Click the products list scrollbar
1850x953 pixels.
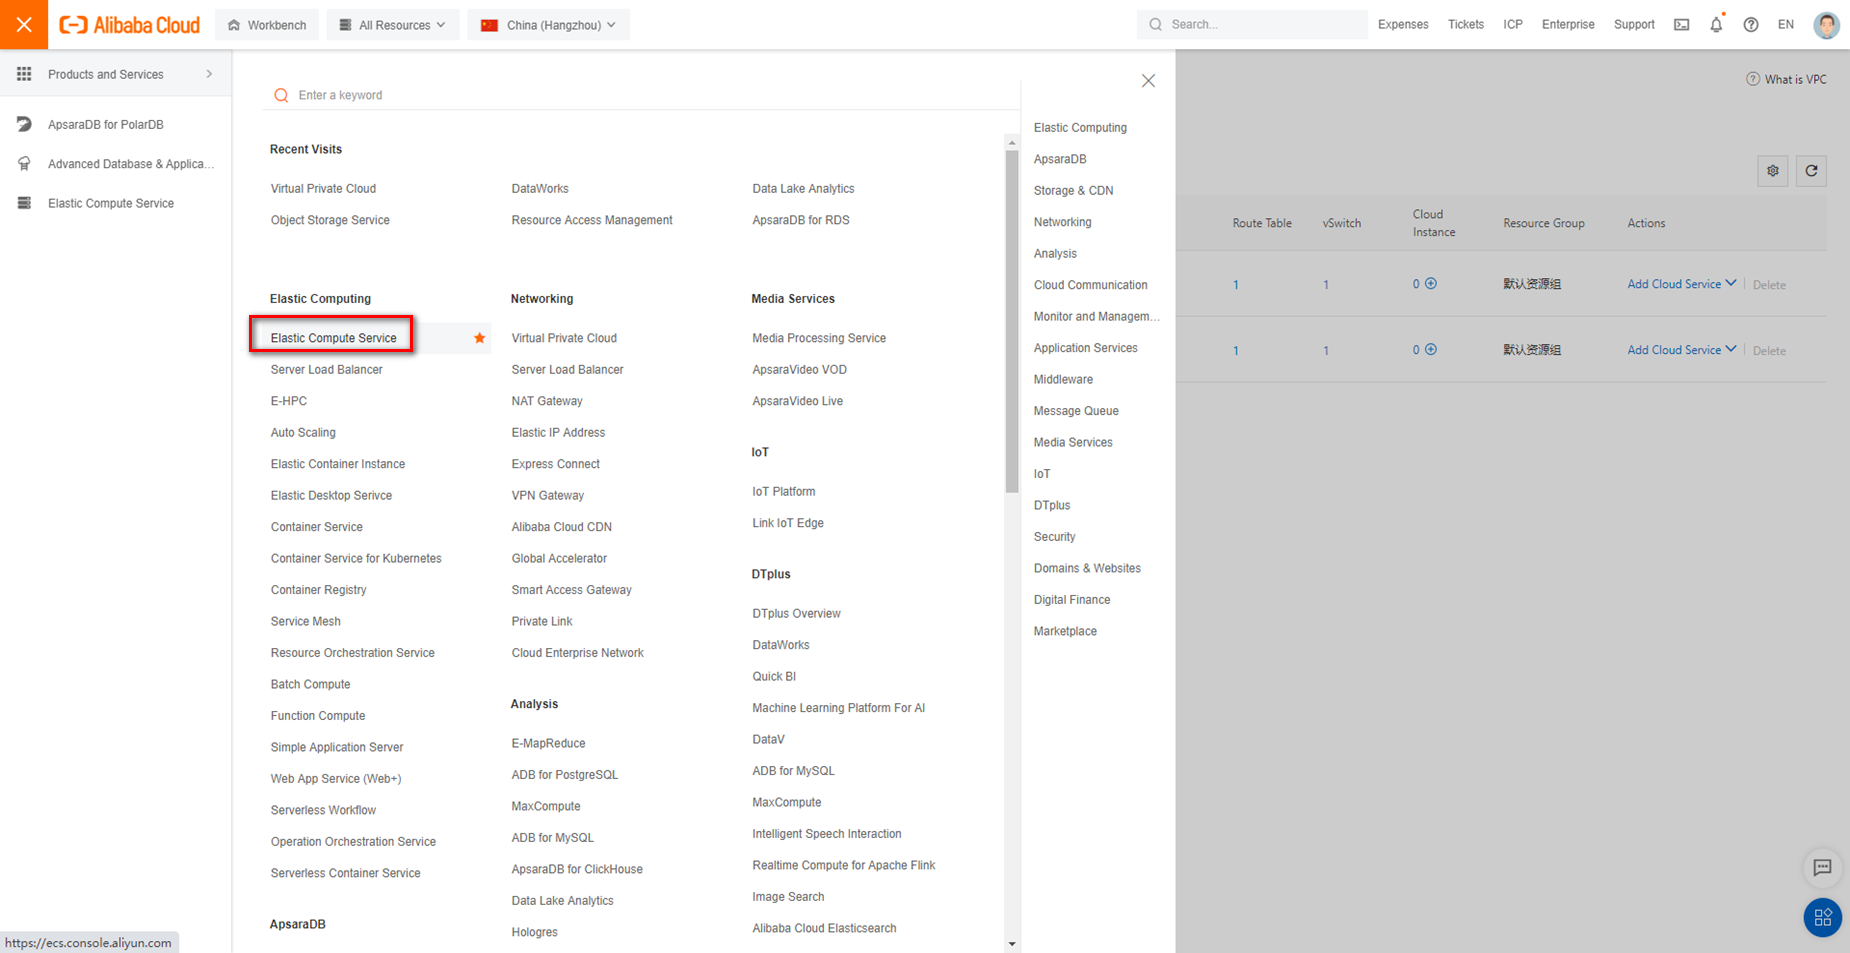coord(1012,321)
